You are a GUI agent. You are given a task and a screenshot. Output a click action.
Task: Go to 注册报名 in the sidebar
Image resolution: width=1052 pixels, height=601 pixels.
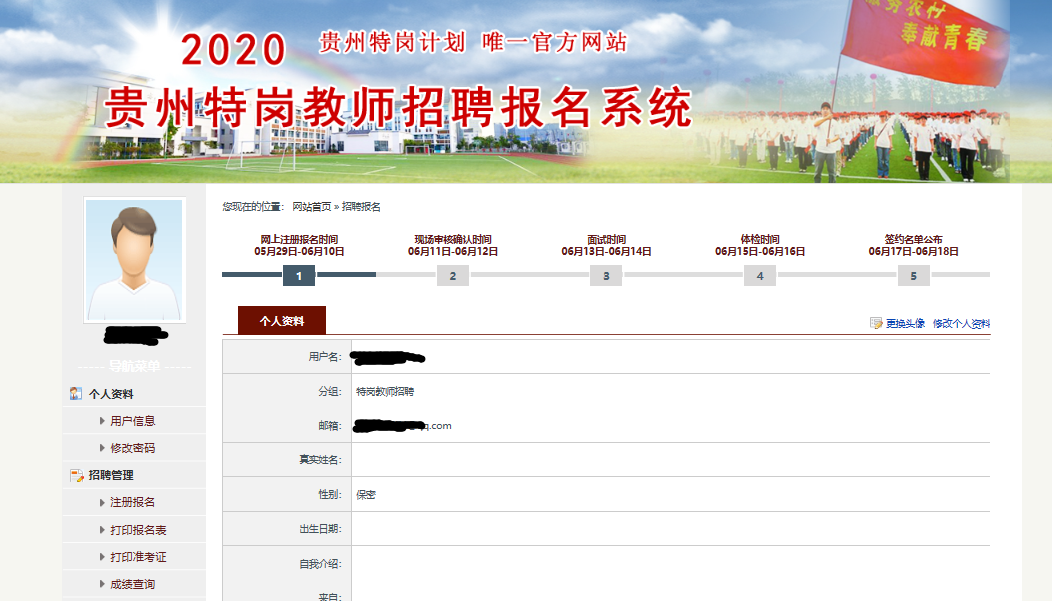[132, 502]
